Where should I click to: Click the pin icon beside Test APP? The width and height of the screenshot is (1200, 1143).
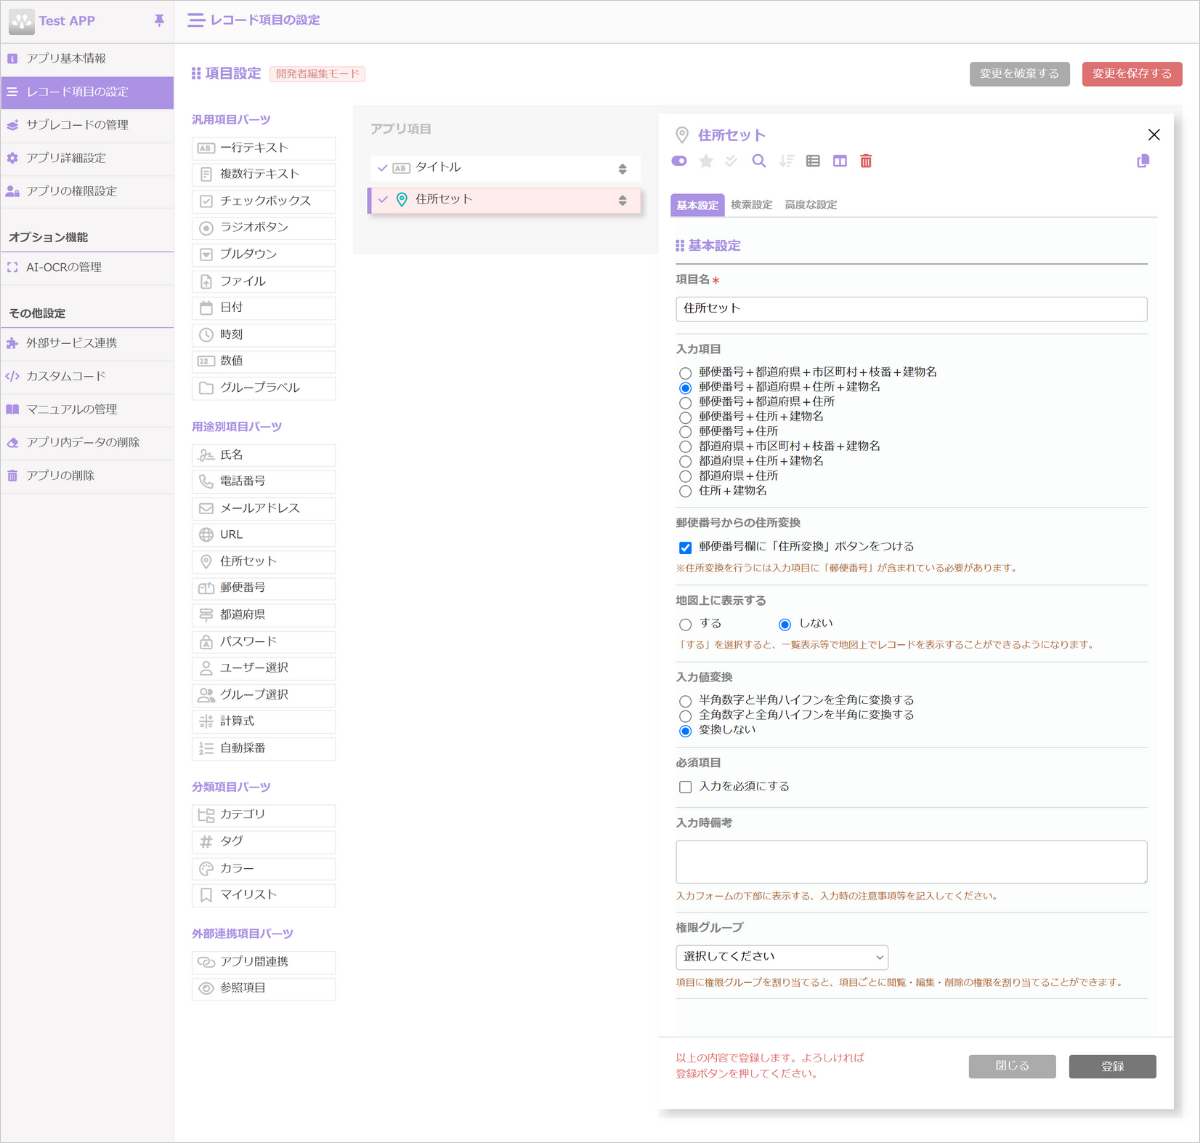[x=159, y=20]
